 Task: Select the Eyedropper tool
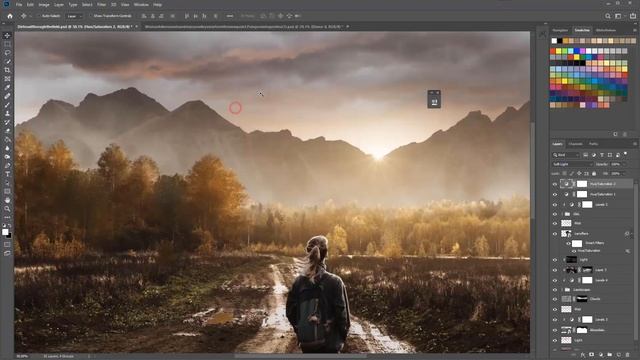point(7,87)
